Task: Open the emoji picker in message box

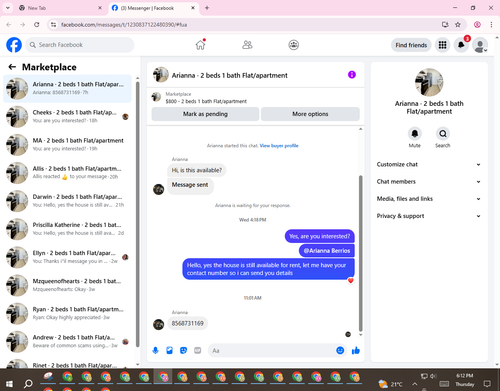Action: click(340, 350)
